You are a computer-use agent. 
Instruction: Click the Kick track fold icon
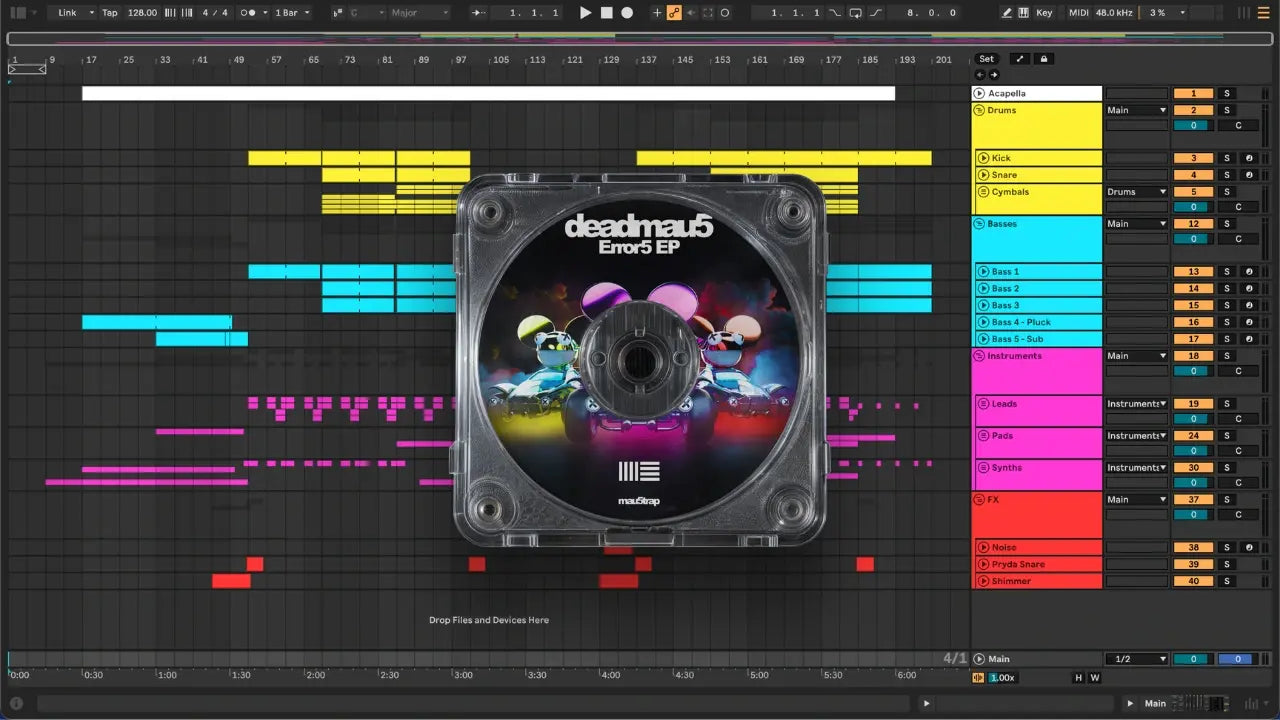(984, 158)
